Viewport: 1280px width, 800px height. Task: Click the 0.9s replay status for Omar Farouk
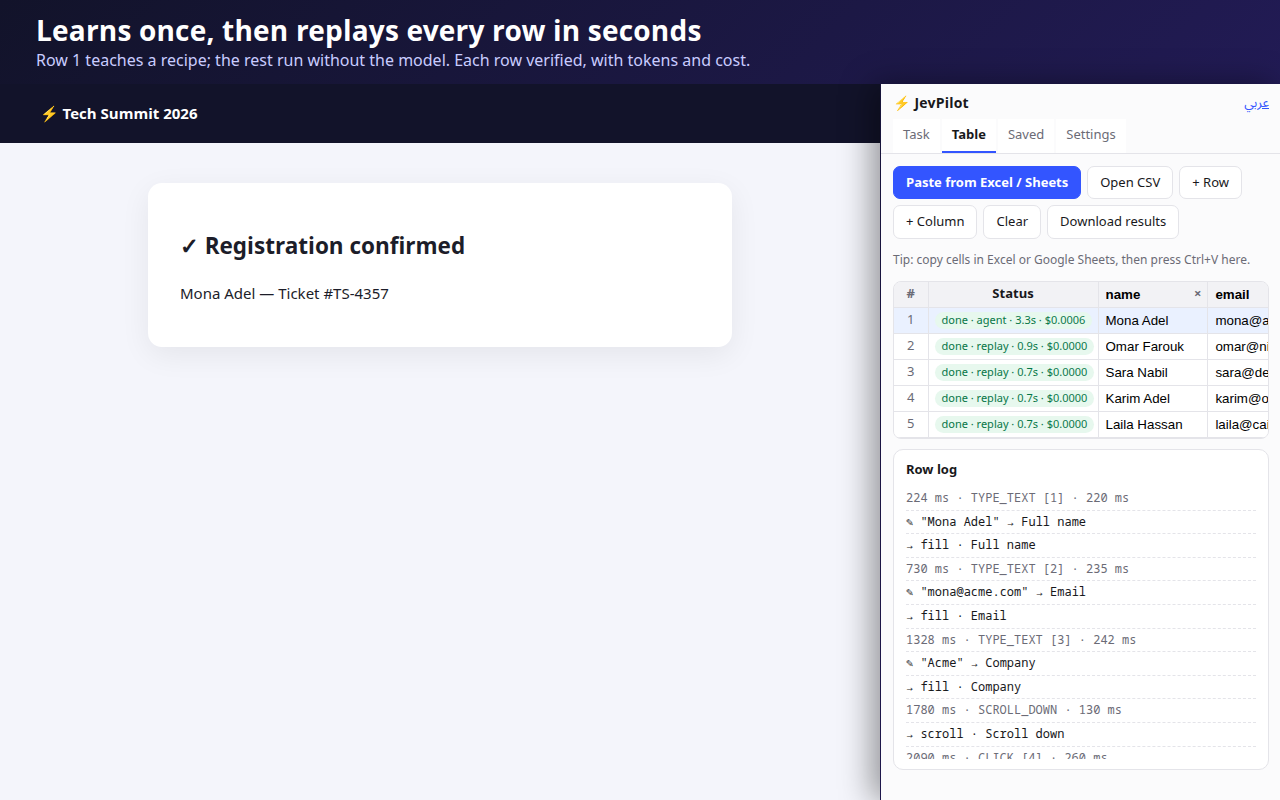1013,347
